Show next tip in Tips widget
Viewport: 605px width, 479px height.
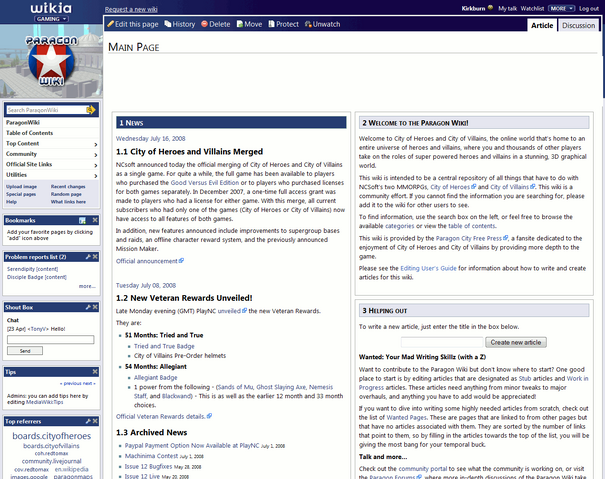pos(89,383)
